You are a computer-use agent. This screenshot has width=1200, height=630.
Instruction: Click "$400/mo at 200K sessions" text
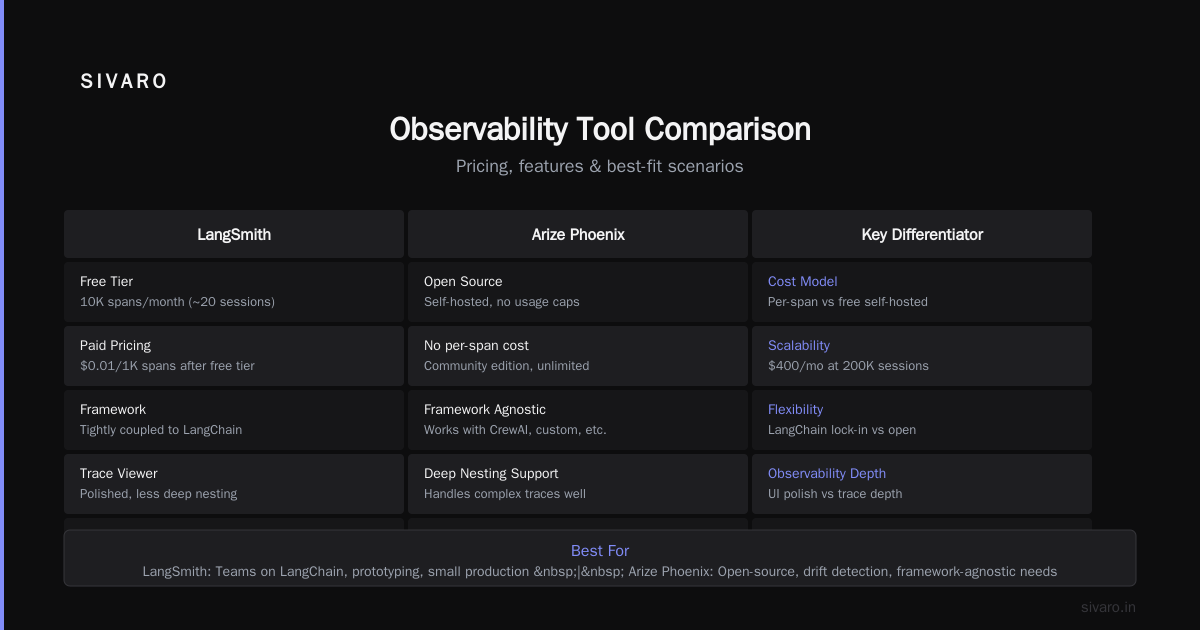[848, 366]
